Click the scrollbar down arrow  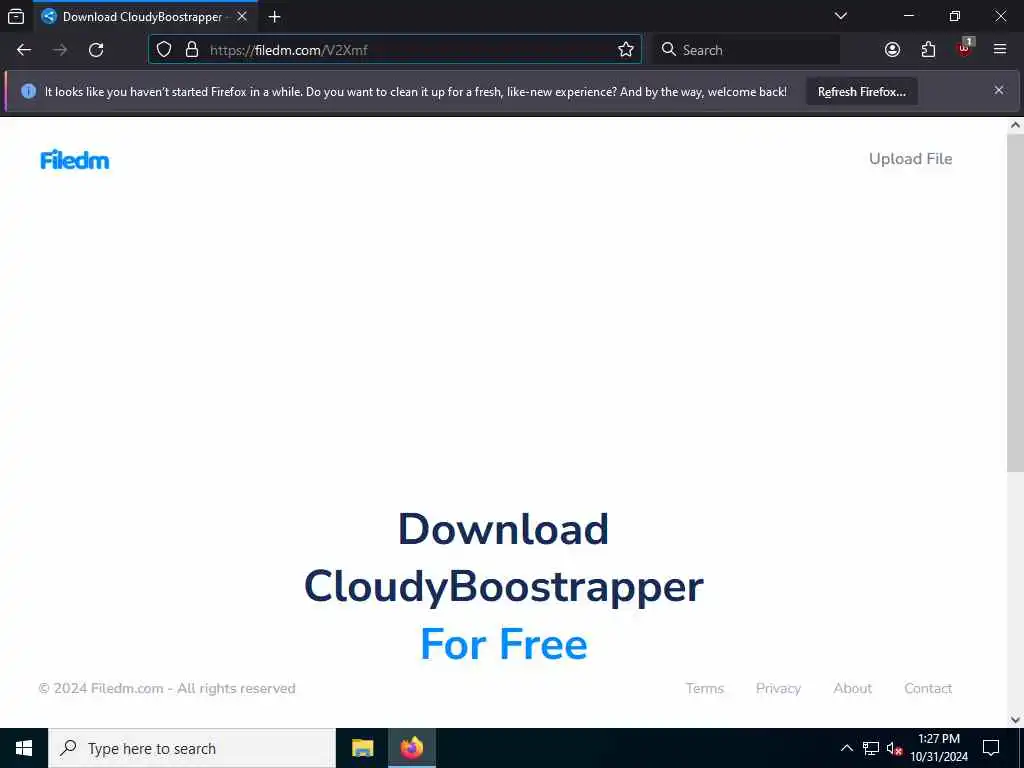1016,720
